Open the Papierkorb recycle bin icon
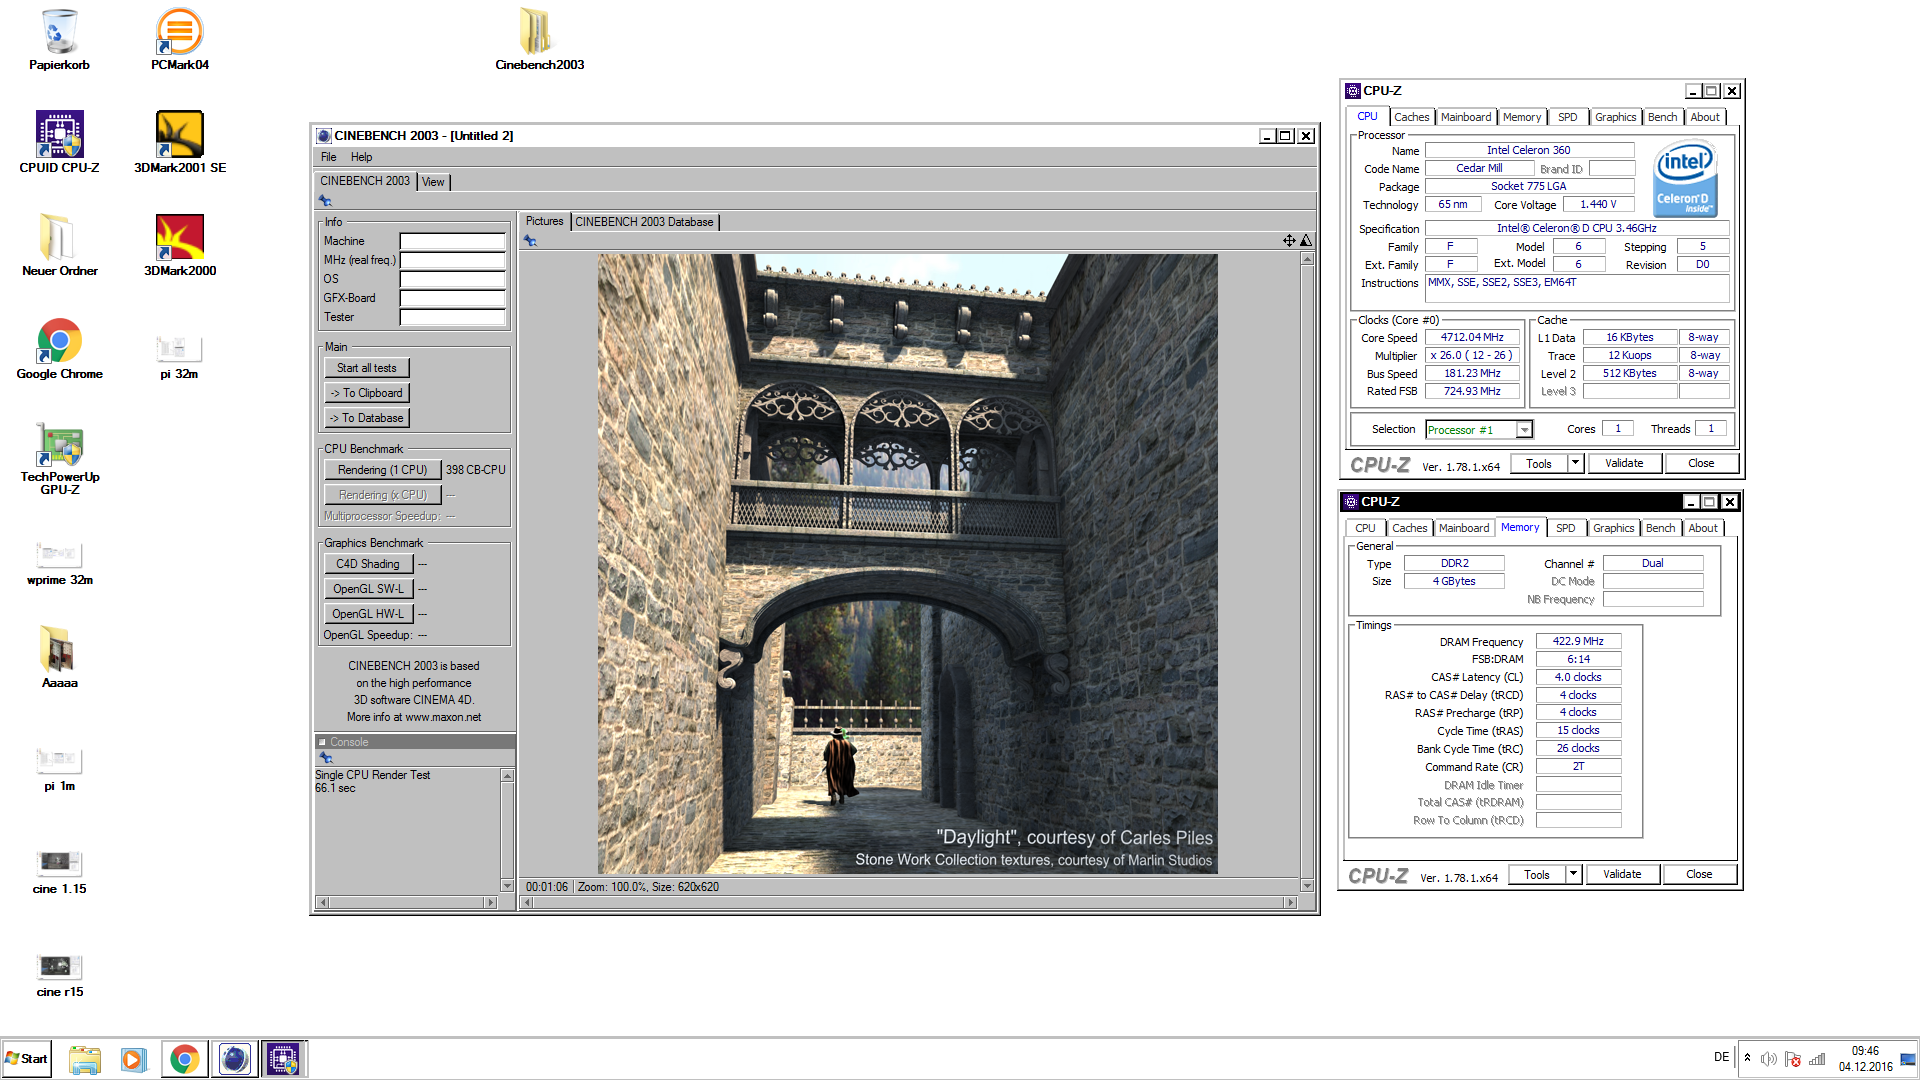The width and height of the screenshot is (1920, 1080). pos(59,40)
